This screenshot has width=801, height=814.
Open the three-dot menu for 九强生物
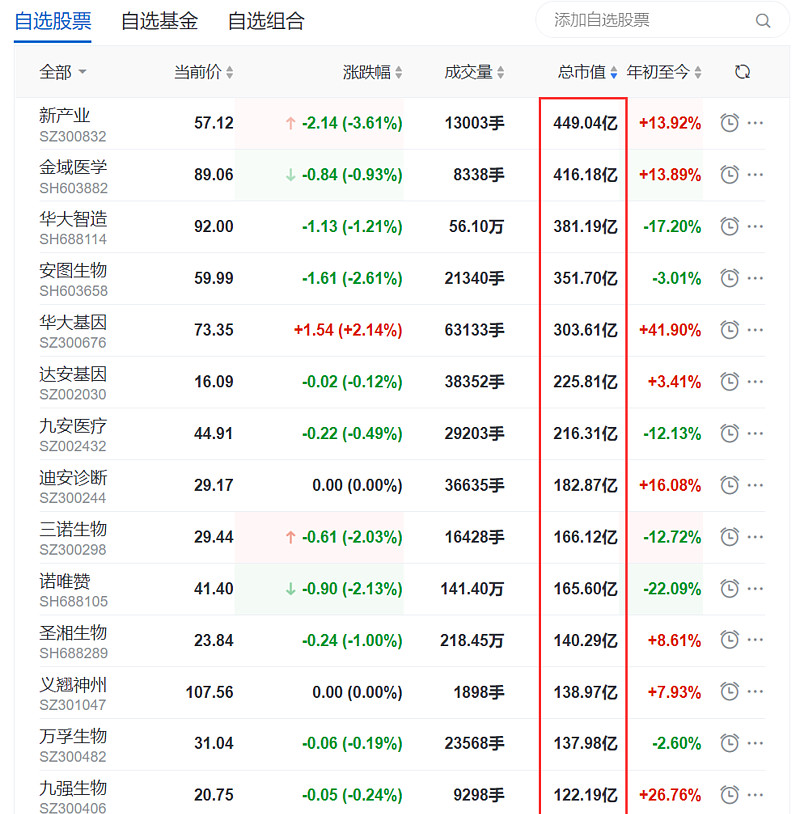(755, 795)
